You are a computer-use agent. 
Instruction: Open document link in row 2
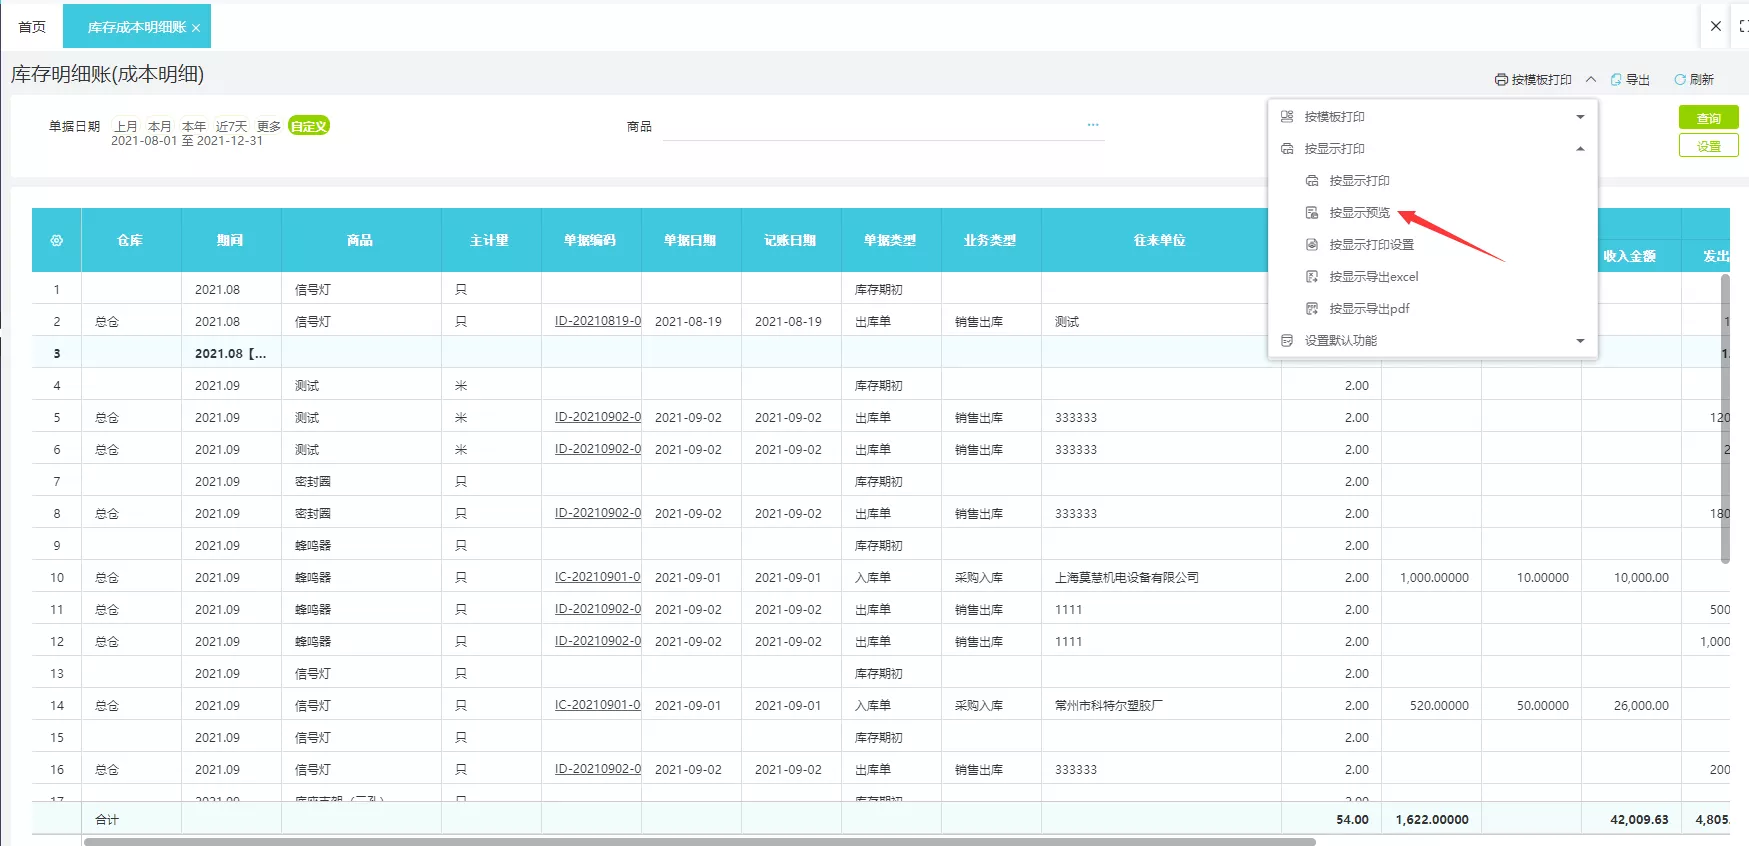coord(598,321)
